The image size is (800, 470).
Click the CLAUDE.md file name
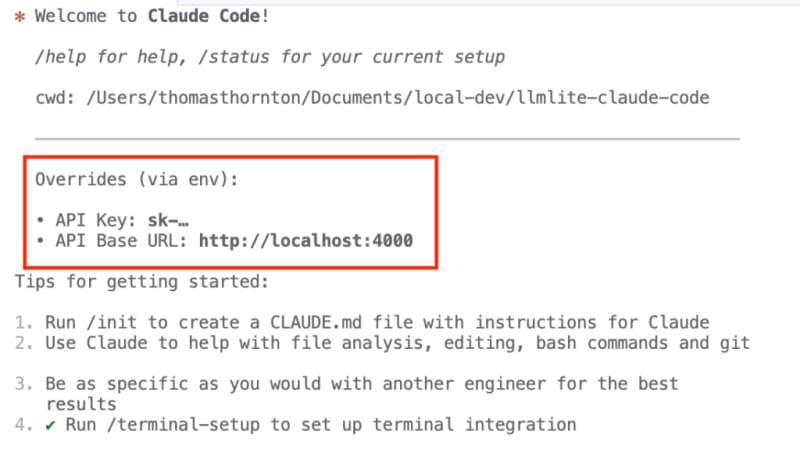pos(316,323)
